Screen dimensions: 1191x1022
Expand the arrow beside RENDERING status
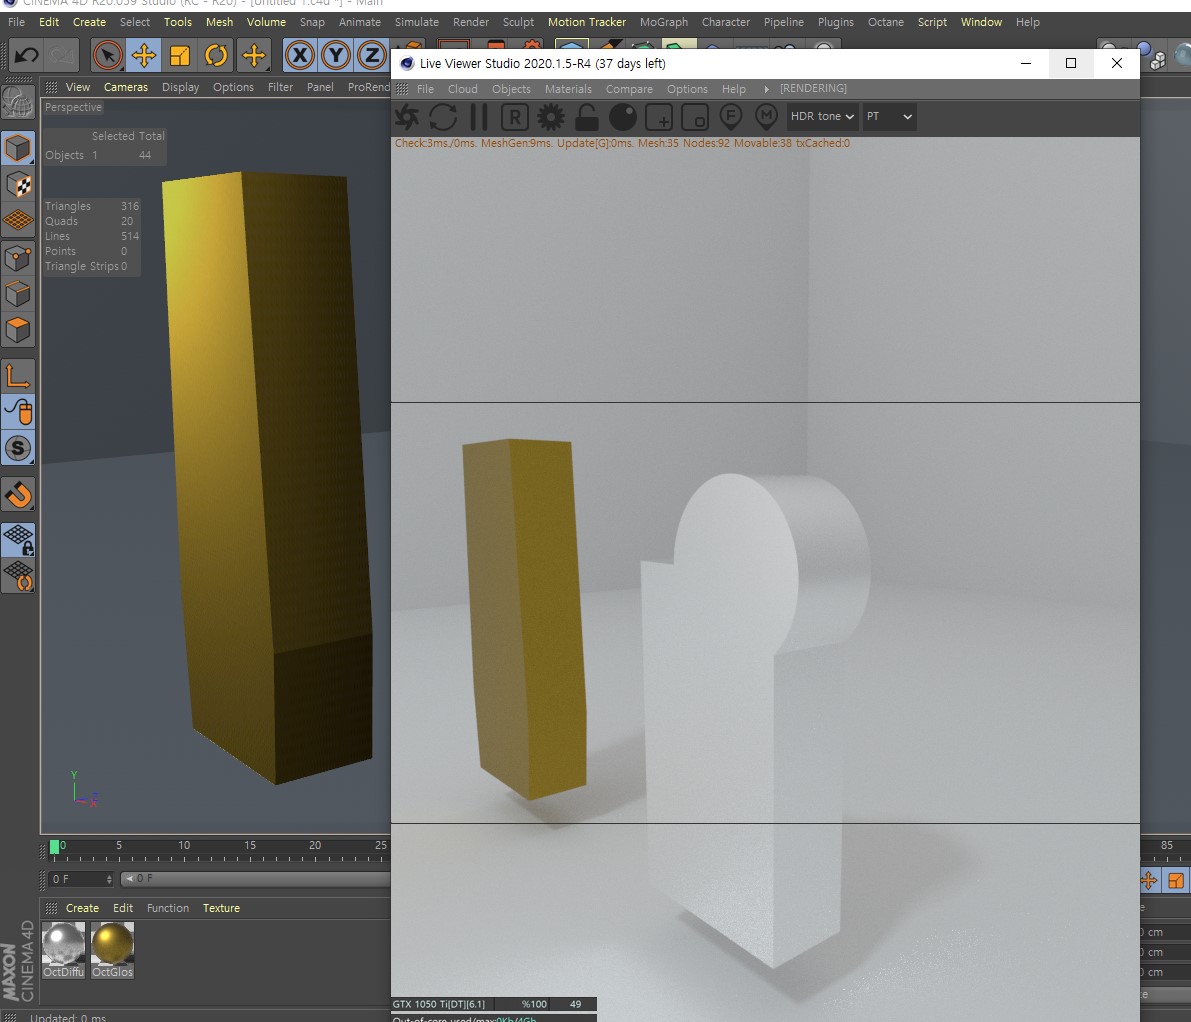pyautogui.click(x=766, y=89)
